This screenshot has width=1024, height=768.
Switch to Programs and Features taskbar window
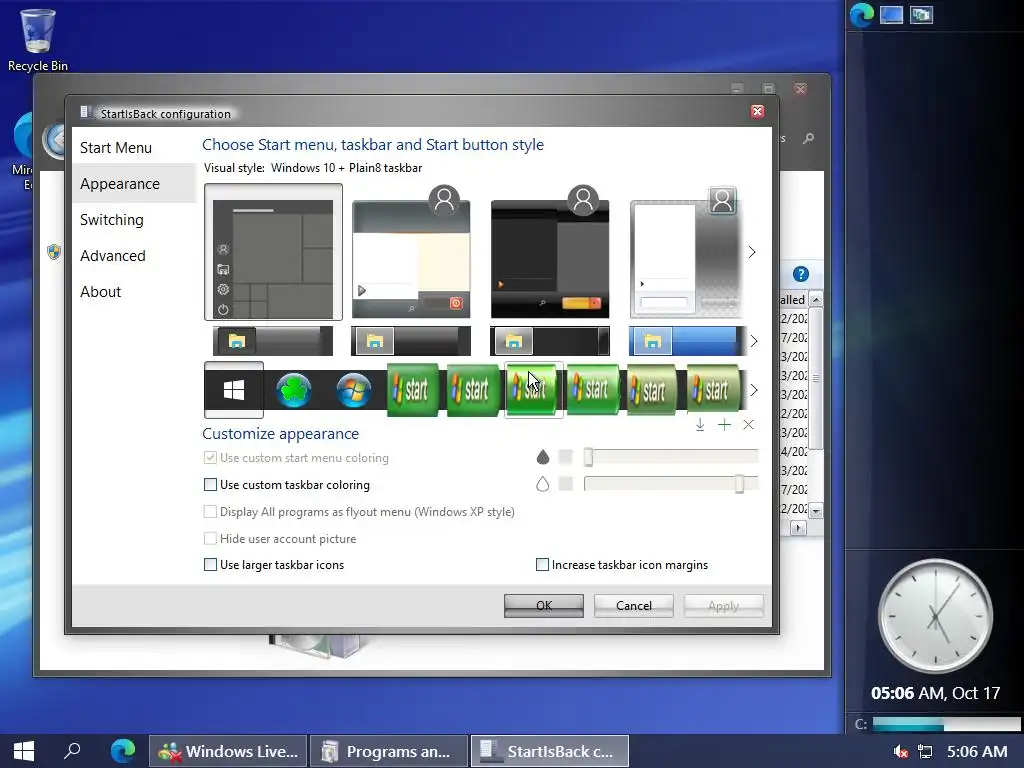(x=389, y=751)
